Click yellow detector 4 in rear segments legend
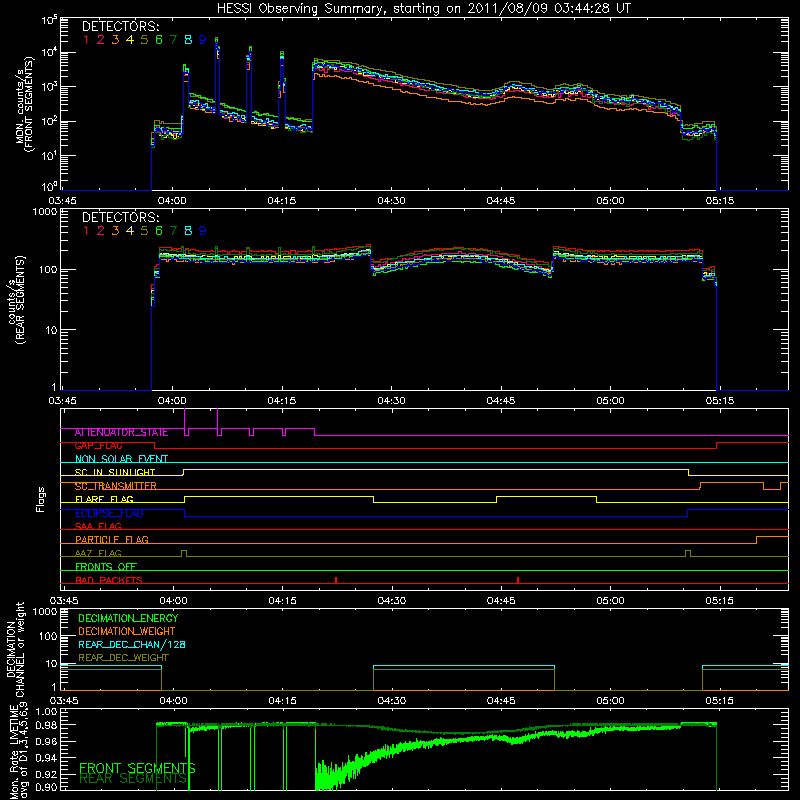The image size is (800, 800). (130, 231)
